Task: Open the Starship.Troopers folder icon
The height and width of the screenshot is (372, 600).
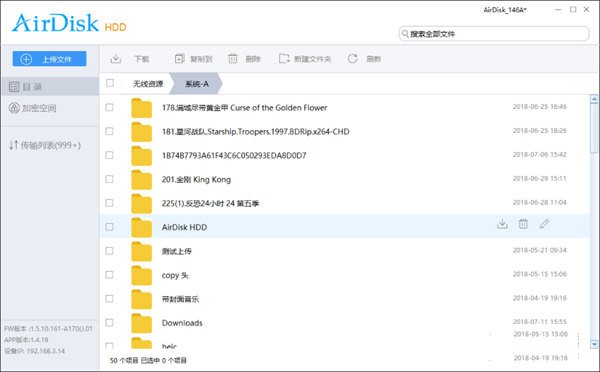Action: [142, 132]
